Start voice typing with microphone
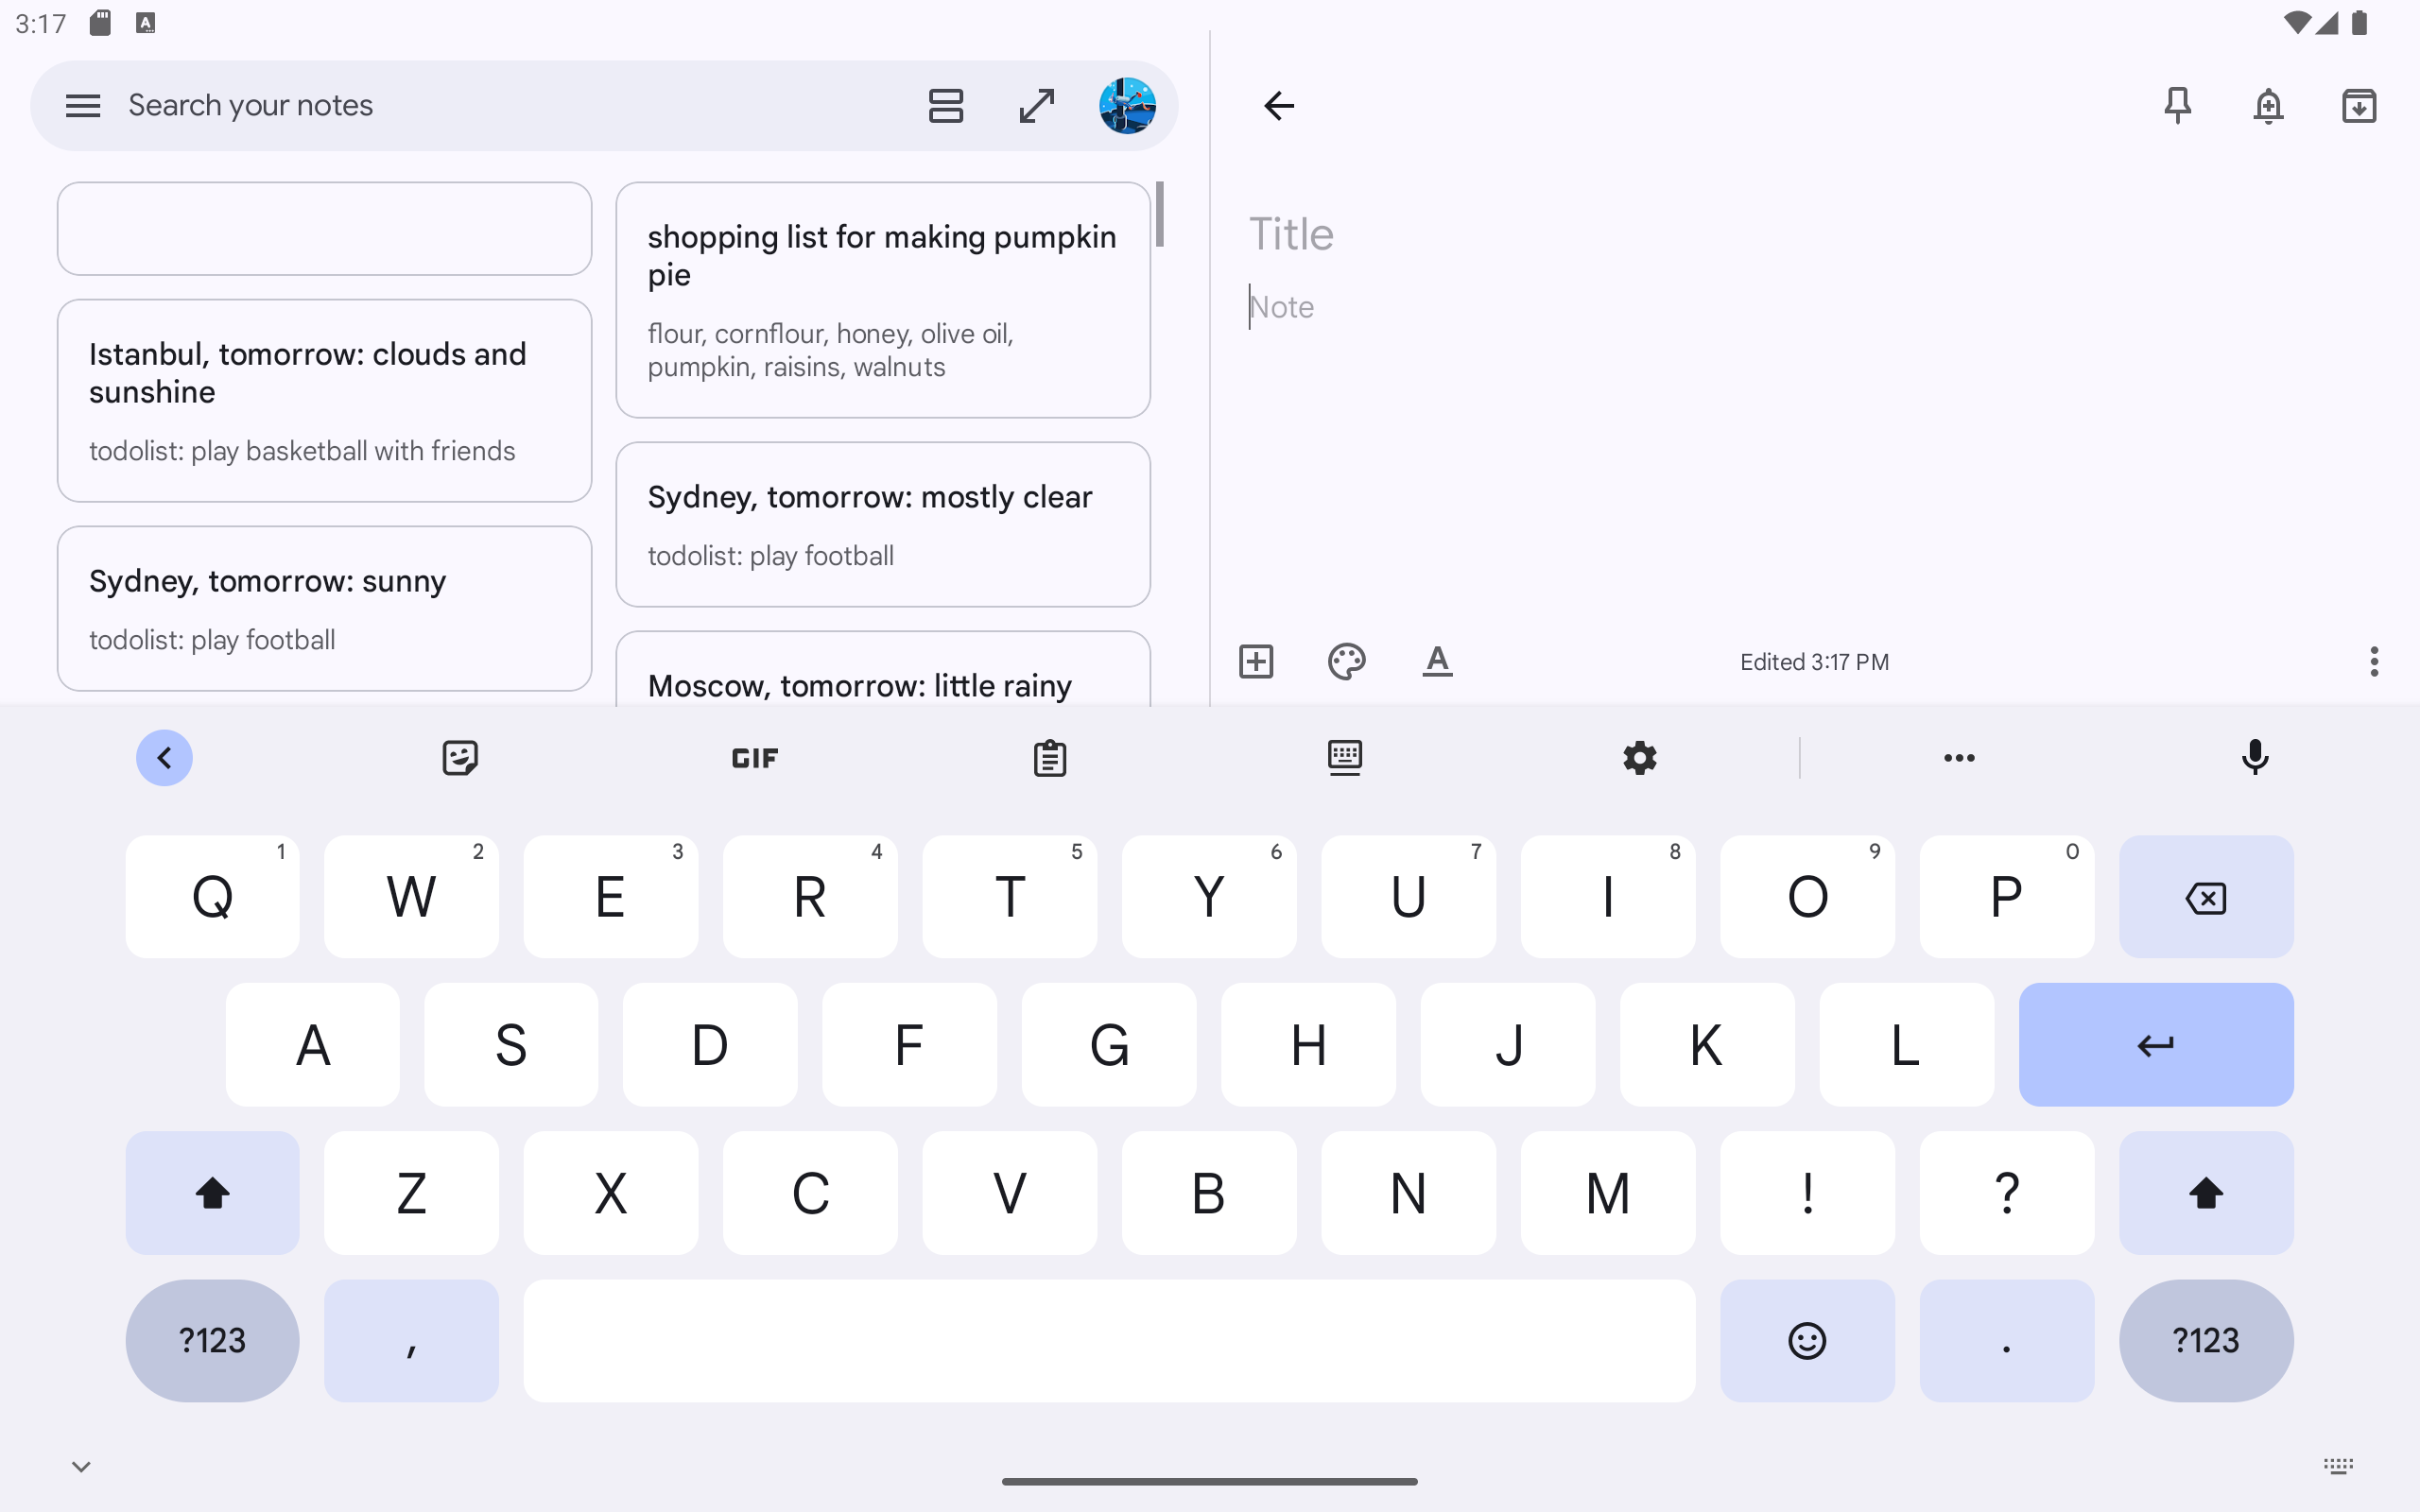 click(x=2254, y=758)
